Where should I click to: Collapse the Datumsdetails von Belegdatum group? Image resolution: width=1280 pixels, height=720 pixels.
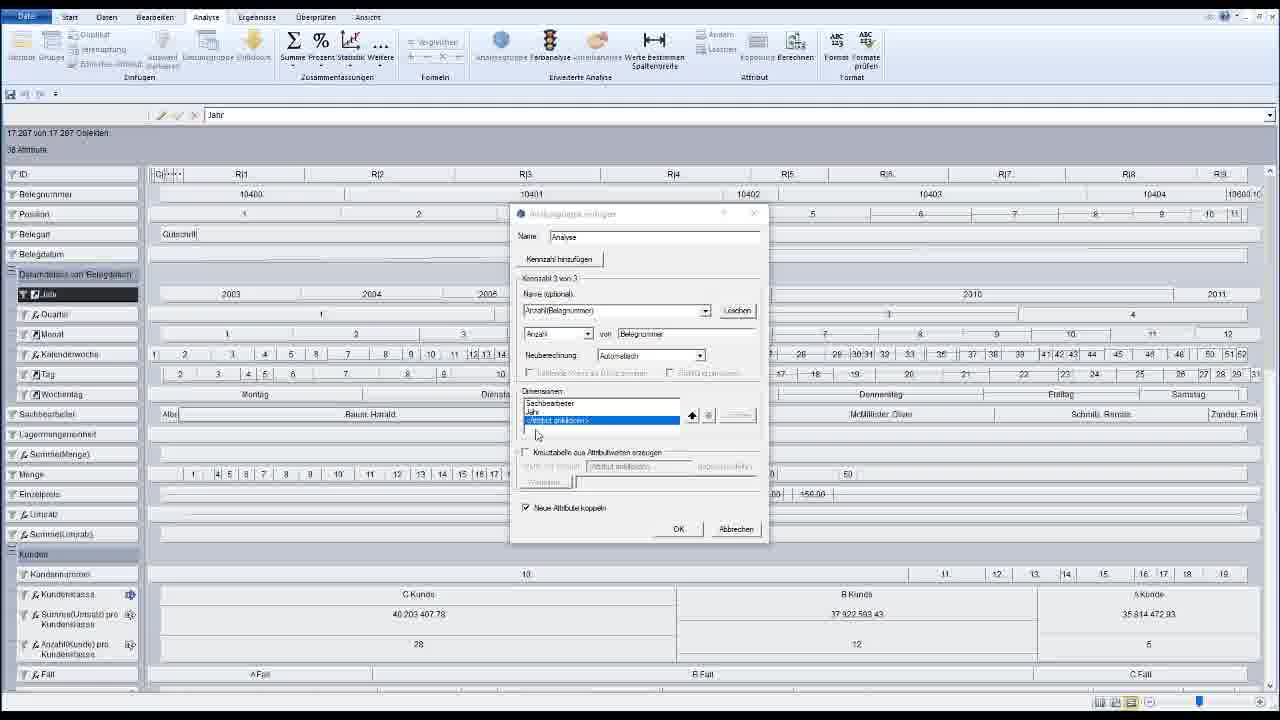[x=12, y=273]
